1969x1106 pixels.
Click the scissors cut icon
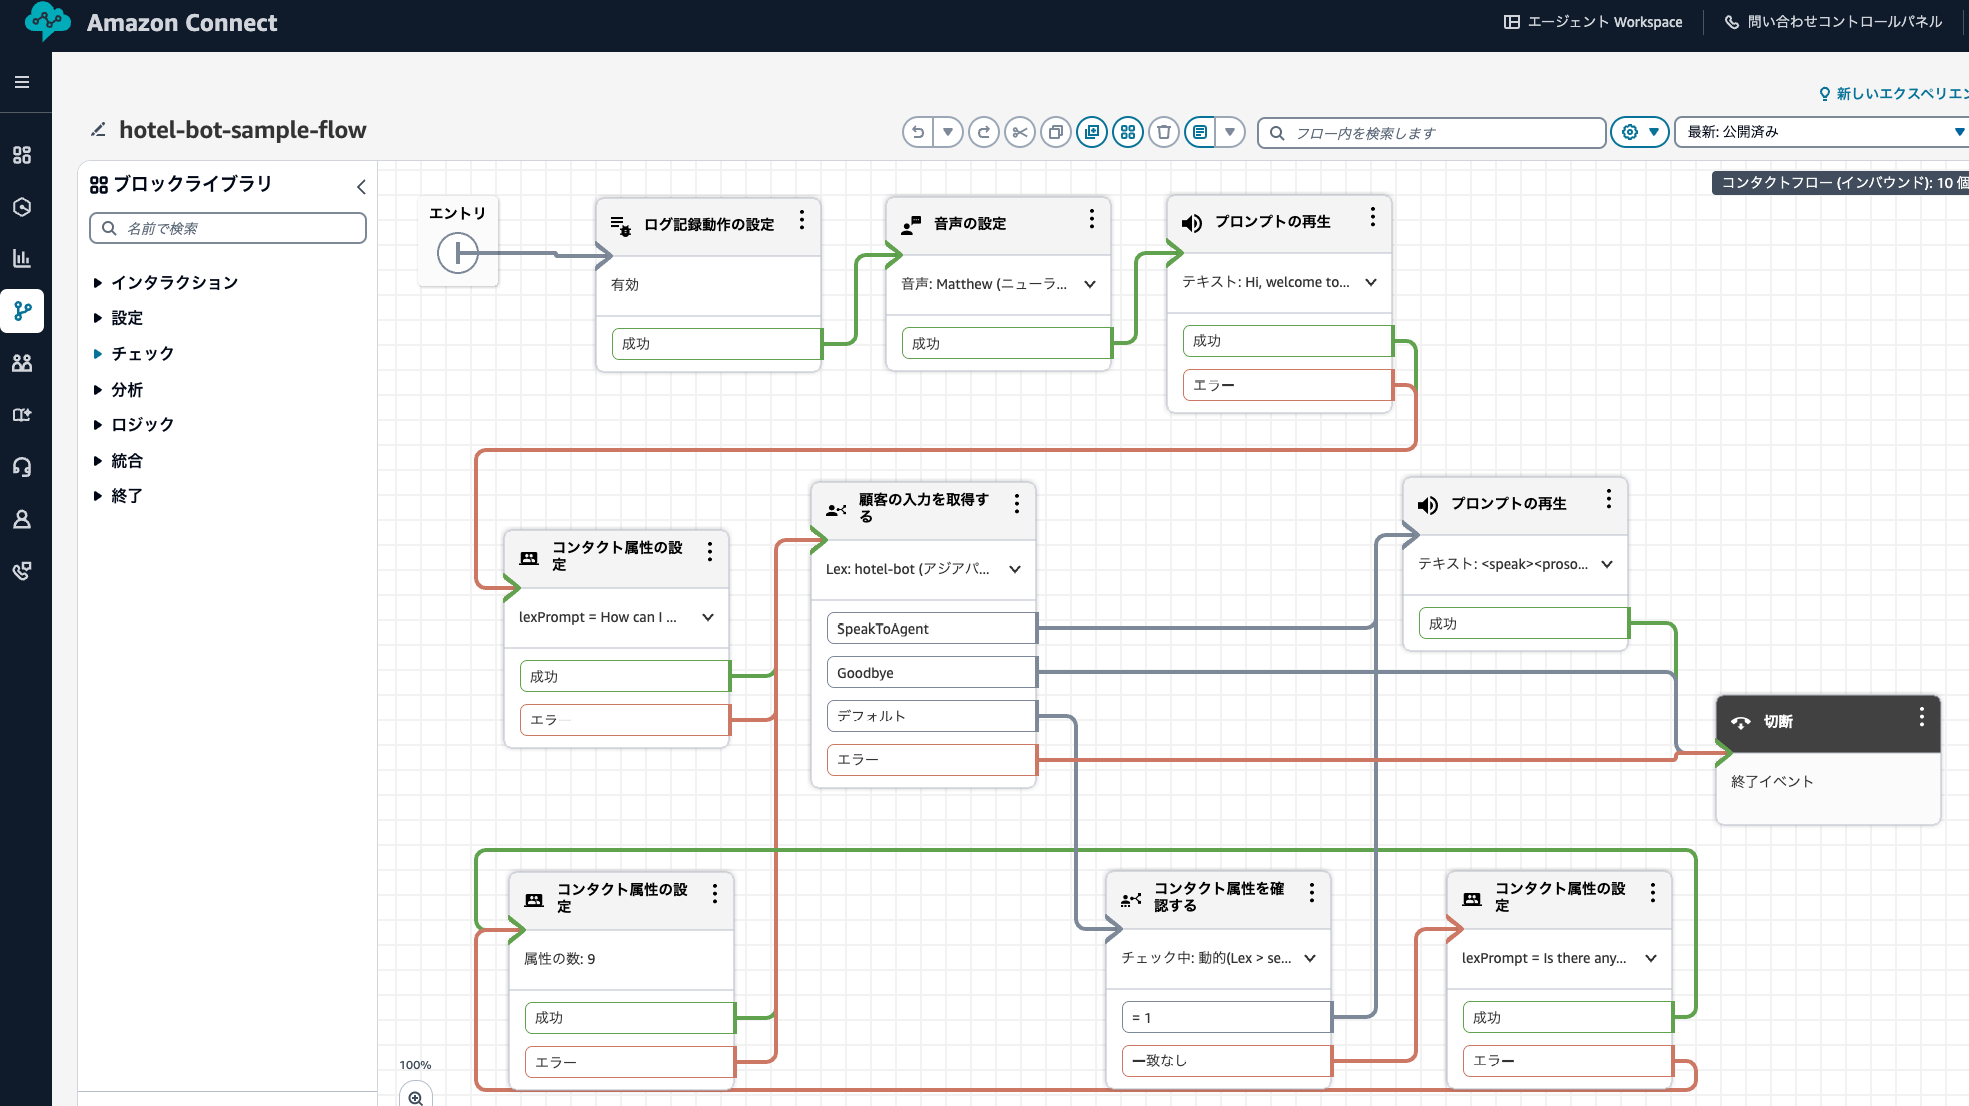coord(1020,132)
